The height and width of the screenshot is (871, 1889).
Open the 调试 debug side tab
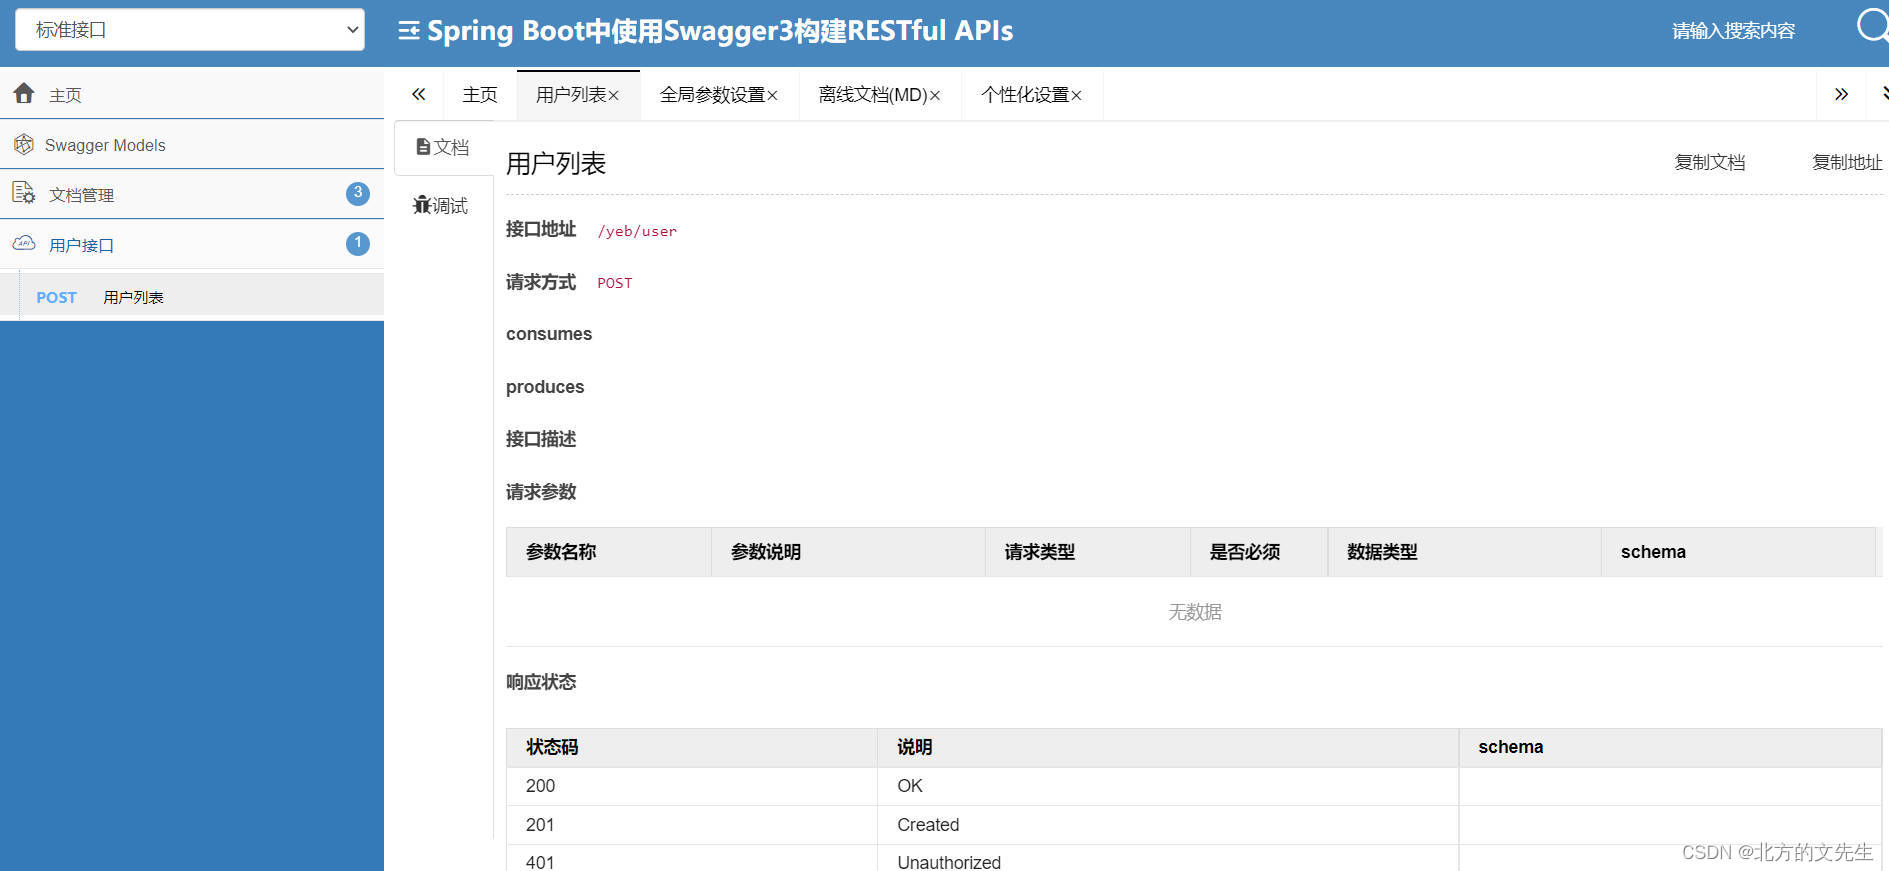pyautogui.click(x=443, y=205)
